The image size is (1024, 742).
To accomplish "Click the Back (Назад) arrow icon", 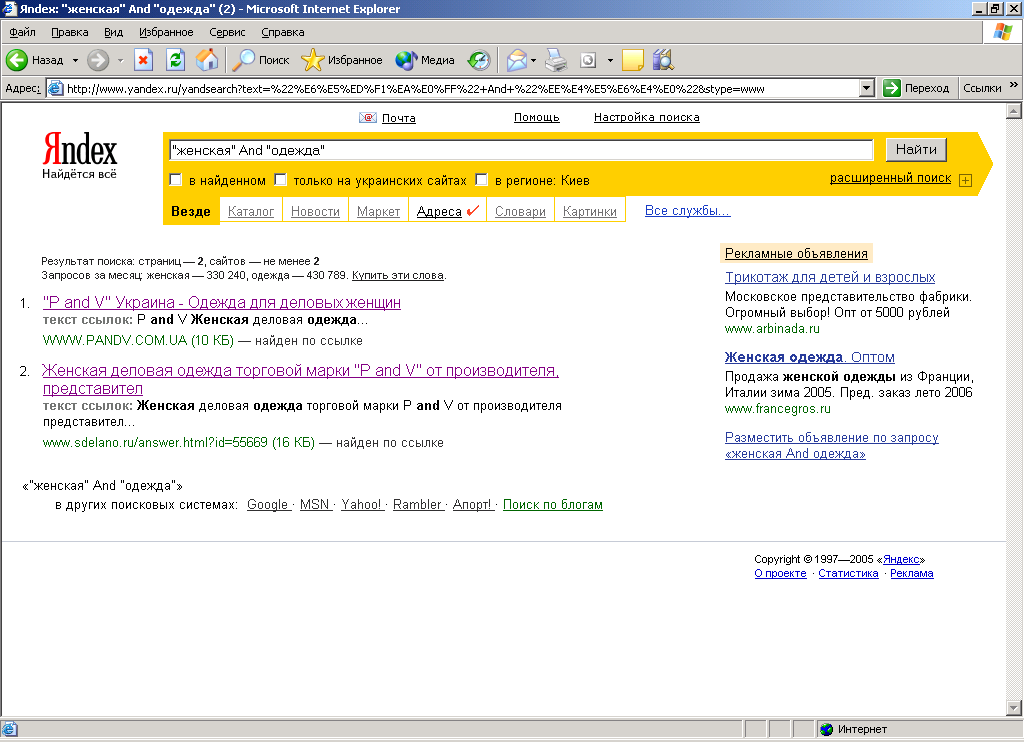I will pyautogui.click(x=17, y=60).
